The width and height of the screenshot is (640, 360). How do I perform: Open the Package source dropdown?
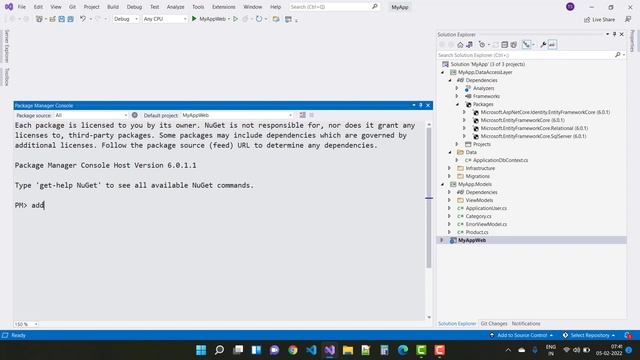click(x=91, y=115)
